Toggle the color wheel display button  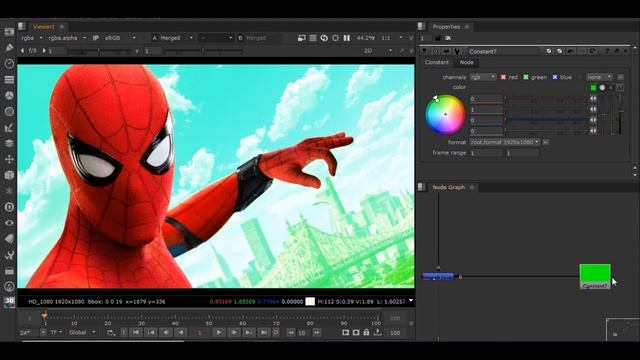pyautogui.click(x=602, y=88)
